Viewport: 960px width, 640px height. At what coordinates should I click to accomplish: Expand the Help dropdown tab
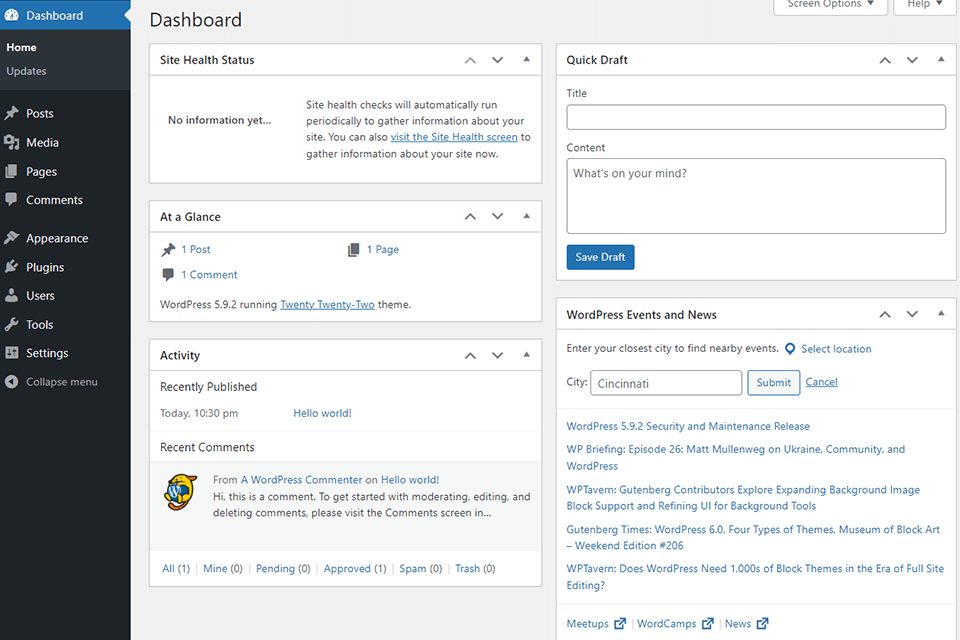coord(925,5)
